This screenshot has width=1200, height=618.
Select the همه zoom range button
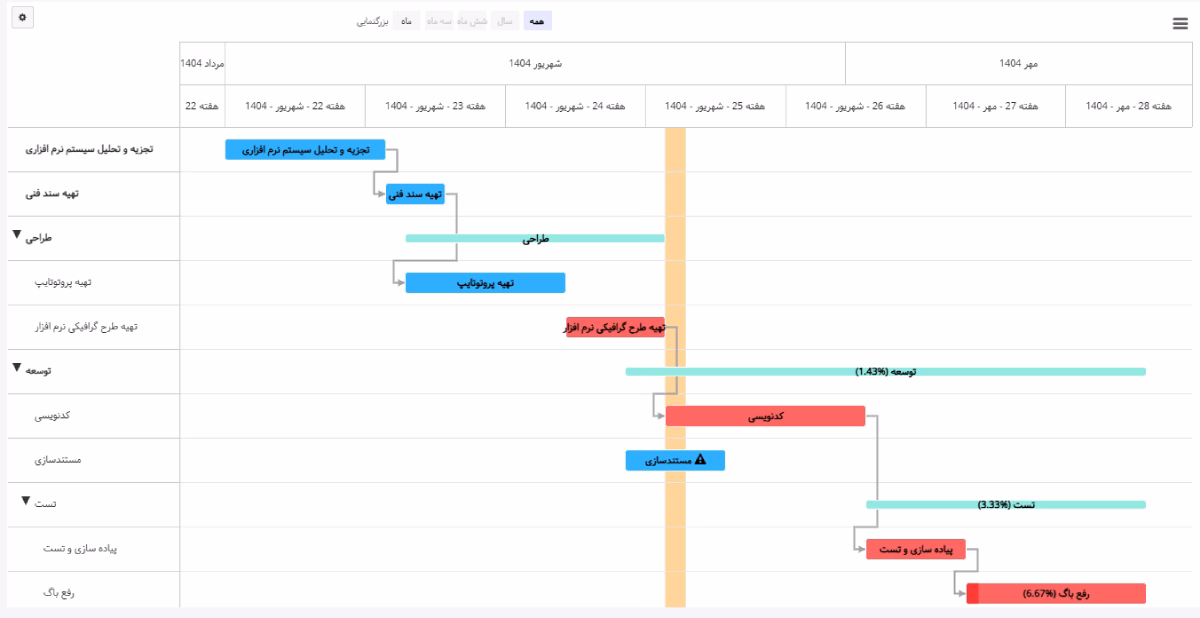538,20
